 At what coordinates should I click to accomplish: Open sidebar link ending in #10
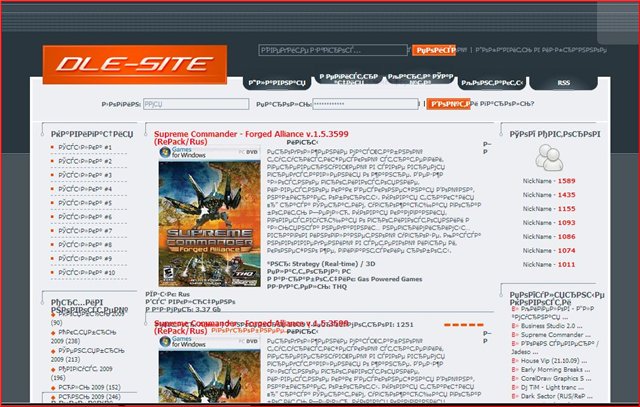(x=87, y=272)
